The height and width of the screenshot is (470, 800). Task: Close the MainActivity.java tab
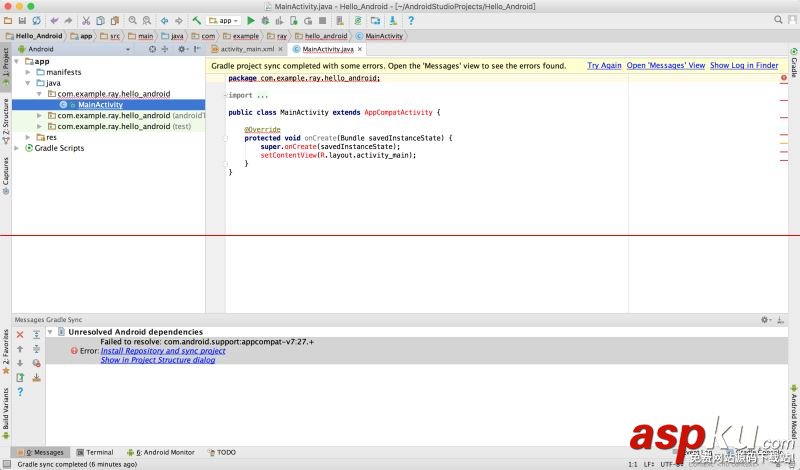click(x=360, y=49)
